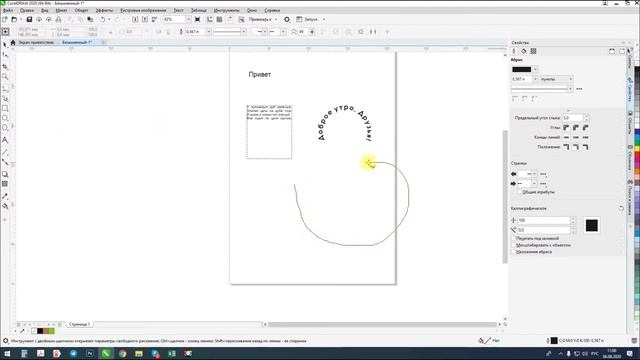
Task: Select the Transparency checkerboard tool
Action: pos(5,184)
